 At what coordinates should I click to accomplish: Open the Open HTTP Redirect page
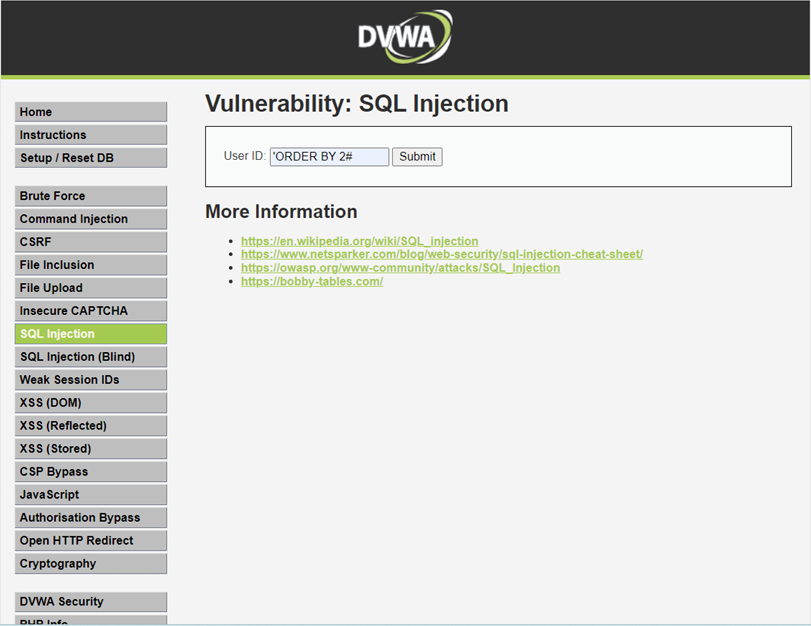(x=91, y=541)
